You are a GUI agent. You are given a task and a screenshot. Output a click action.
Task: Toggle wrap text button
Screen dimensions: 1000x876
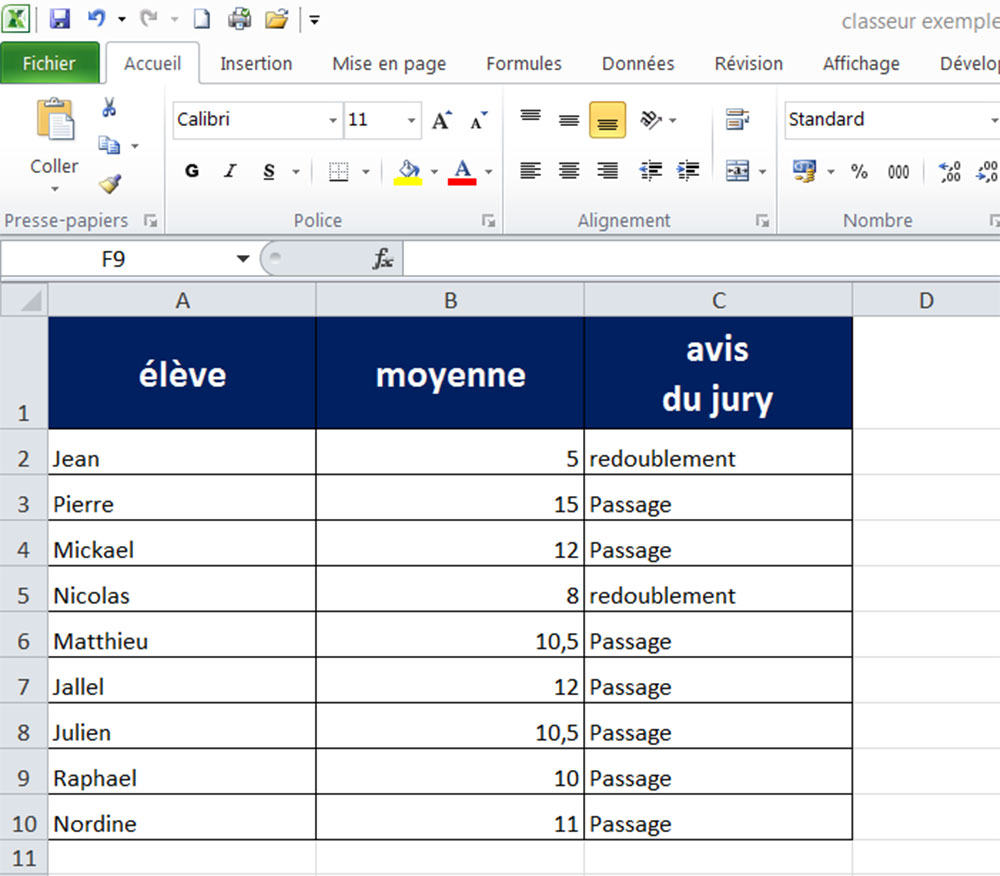pos(737,119)
